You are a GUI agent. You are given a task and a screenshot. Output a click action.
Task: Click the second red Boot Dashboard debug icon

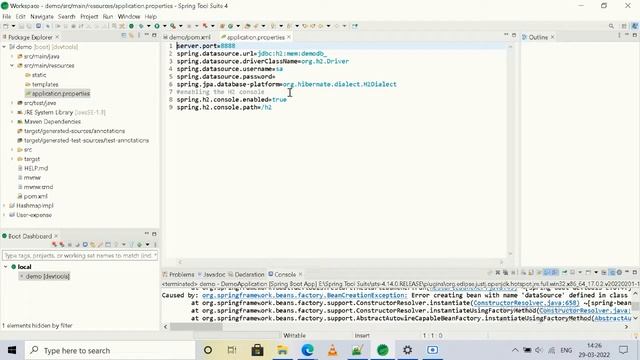pyautogui.click(x=62, y=245)
